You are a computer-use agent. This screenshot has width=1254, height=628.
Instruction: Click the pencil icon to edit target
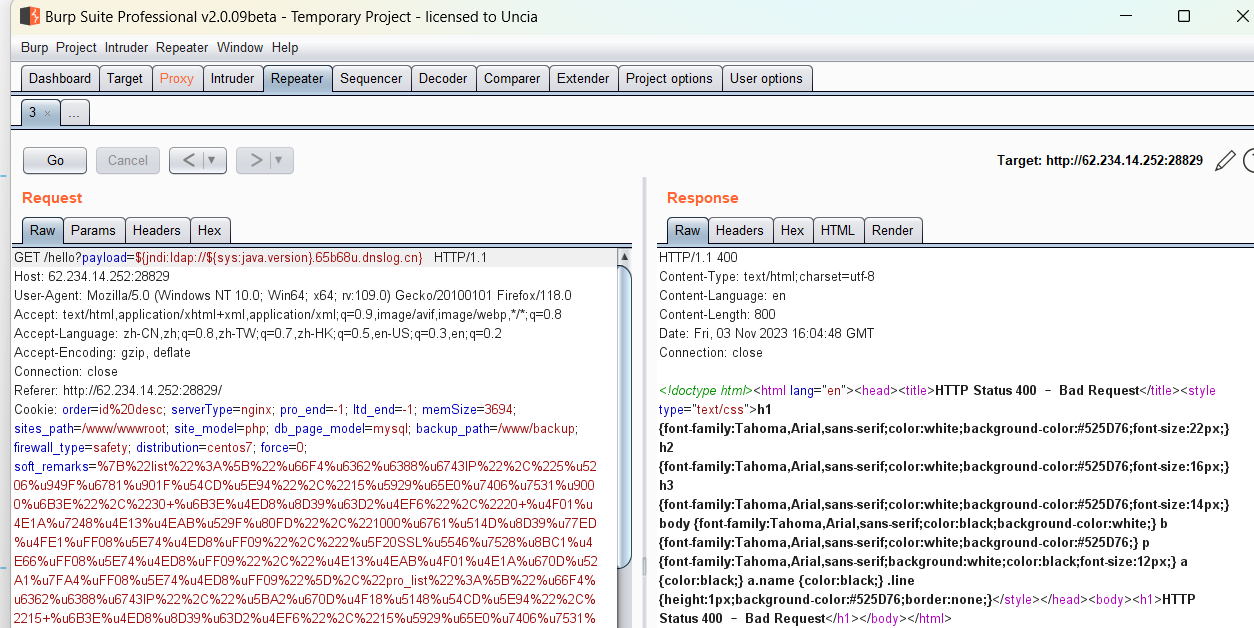[x=1225, y=160]
